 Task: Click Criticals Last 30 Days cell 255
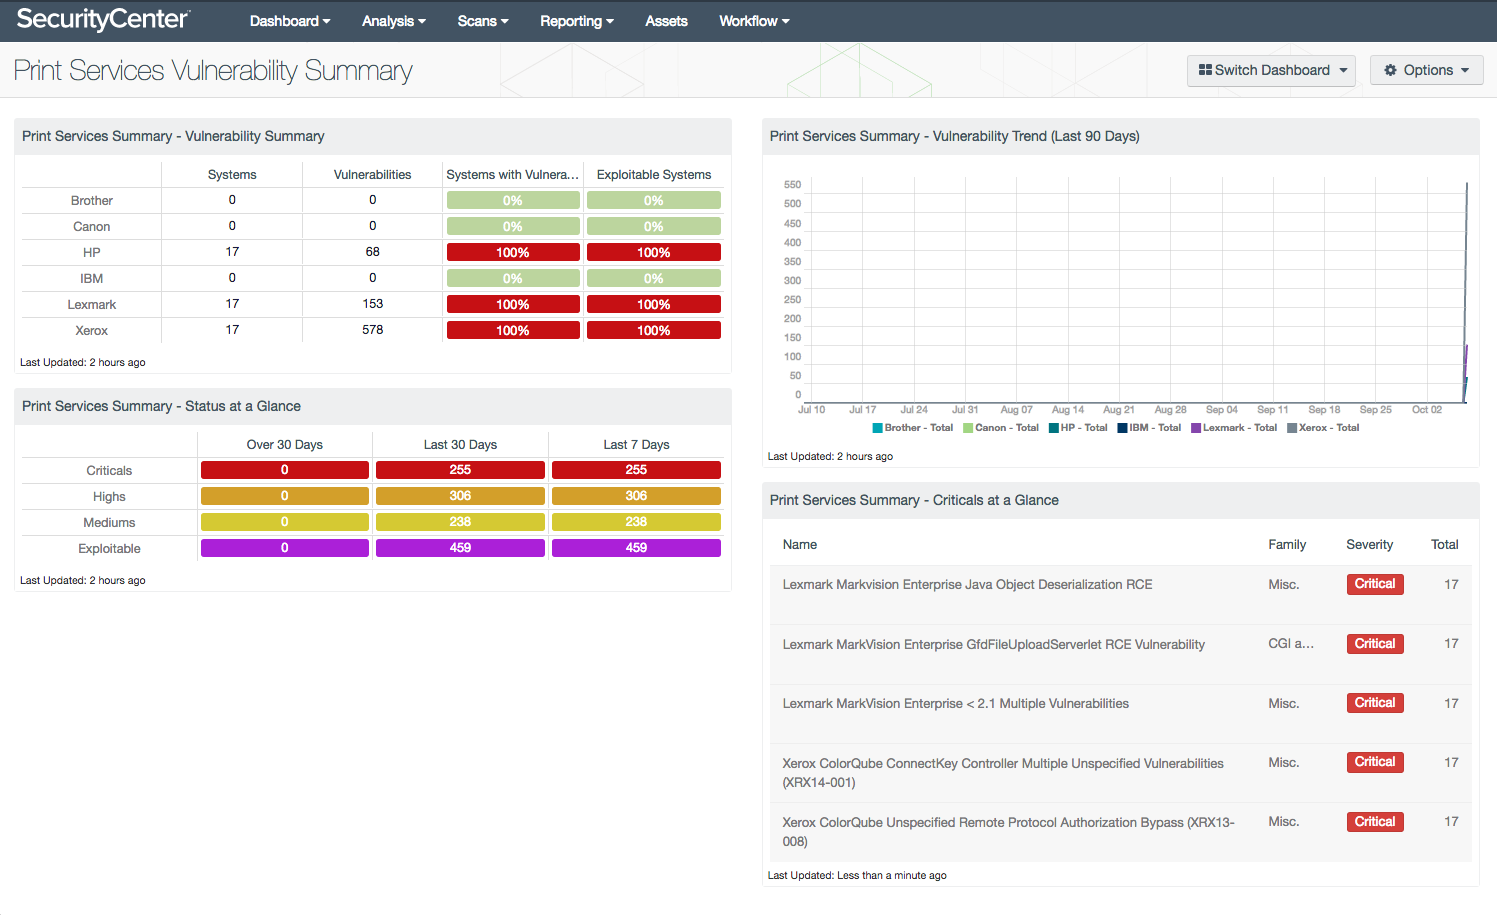[460, 470]
